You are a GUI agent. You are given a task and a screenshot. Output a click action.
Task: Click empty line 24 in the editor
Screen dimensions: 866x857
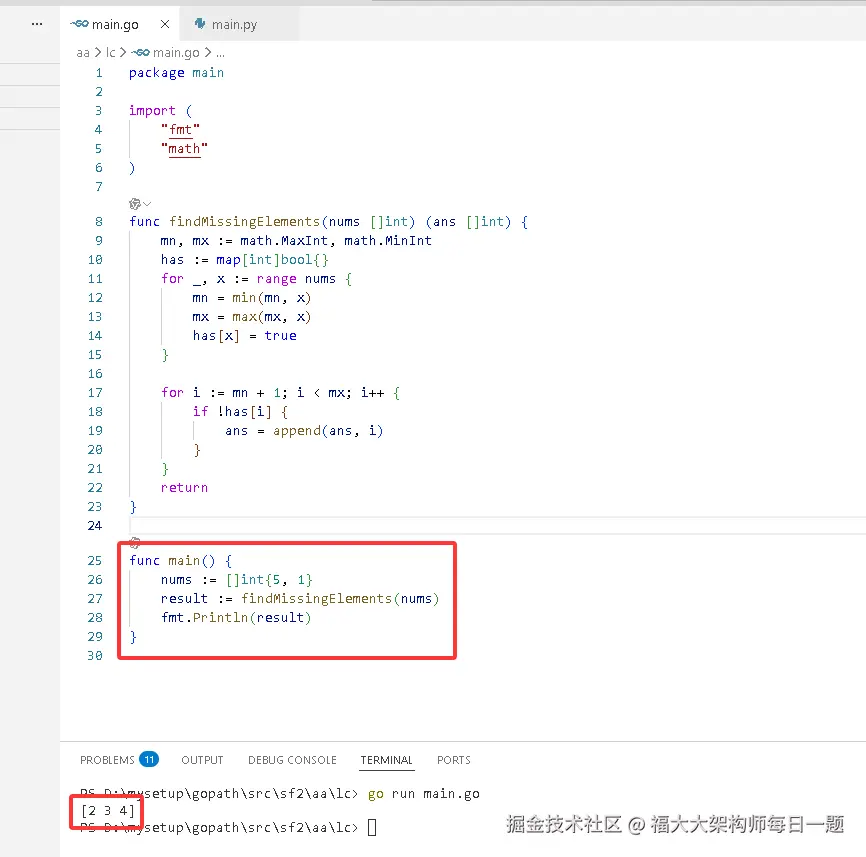(x=497, y=525)
